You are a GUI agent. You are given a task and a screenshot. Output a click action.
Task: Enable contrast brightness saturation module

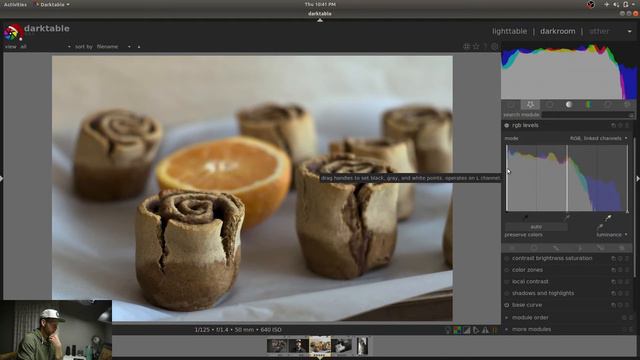507,258
